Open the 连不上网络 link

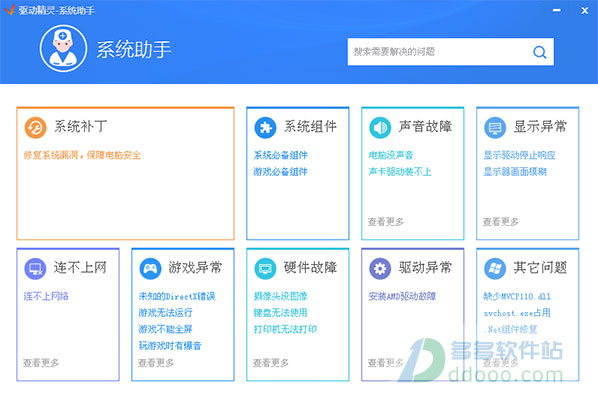tap(46, 296)
